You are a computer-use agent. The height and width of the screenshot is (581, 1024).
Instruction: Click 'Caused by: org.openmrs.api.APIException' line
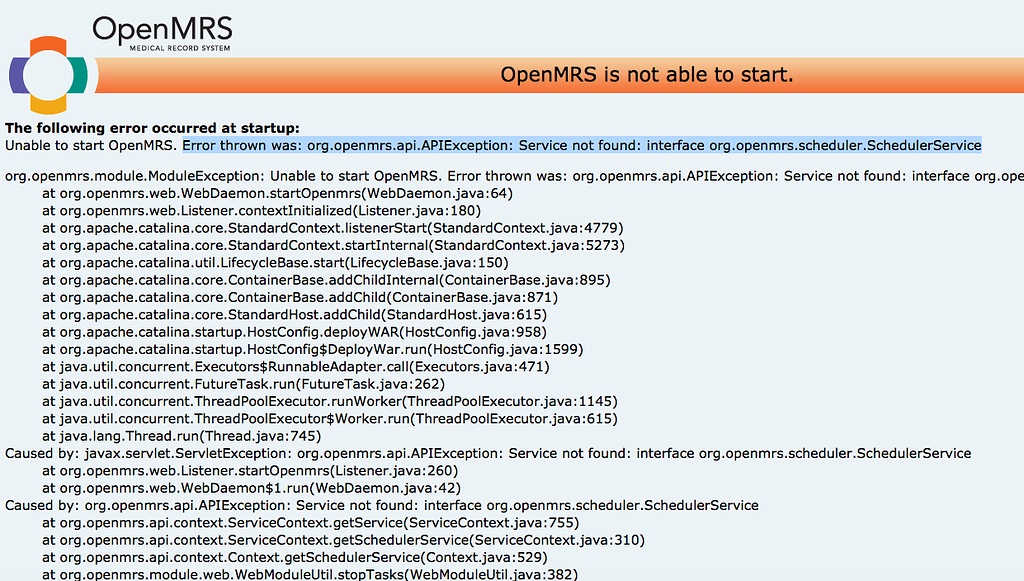(x=382, y=505)
